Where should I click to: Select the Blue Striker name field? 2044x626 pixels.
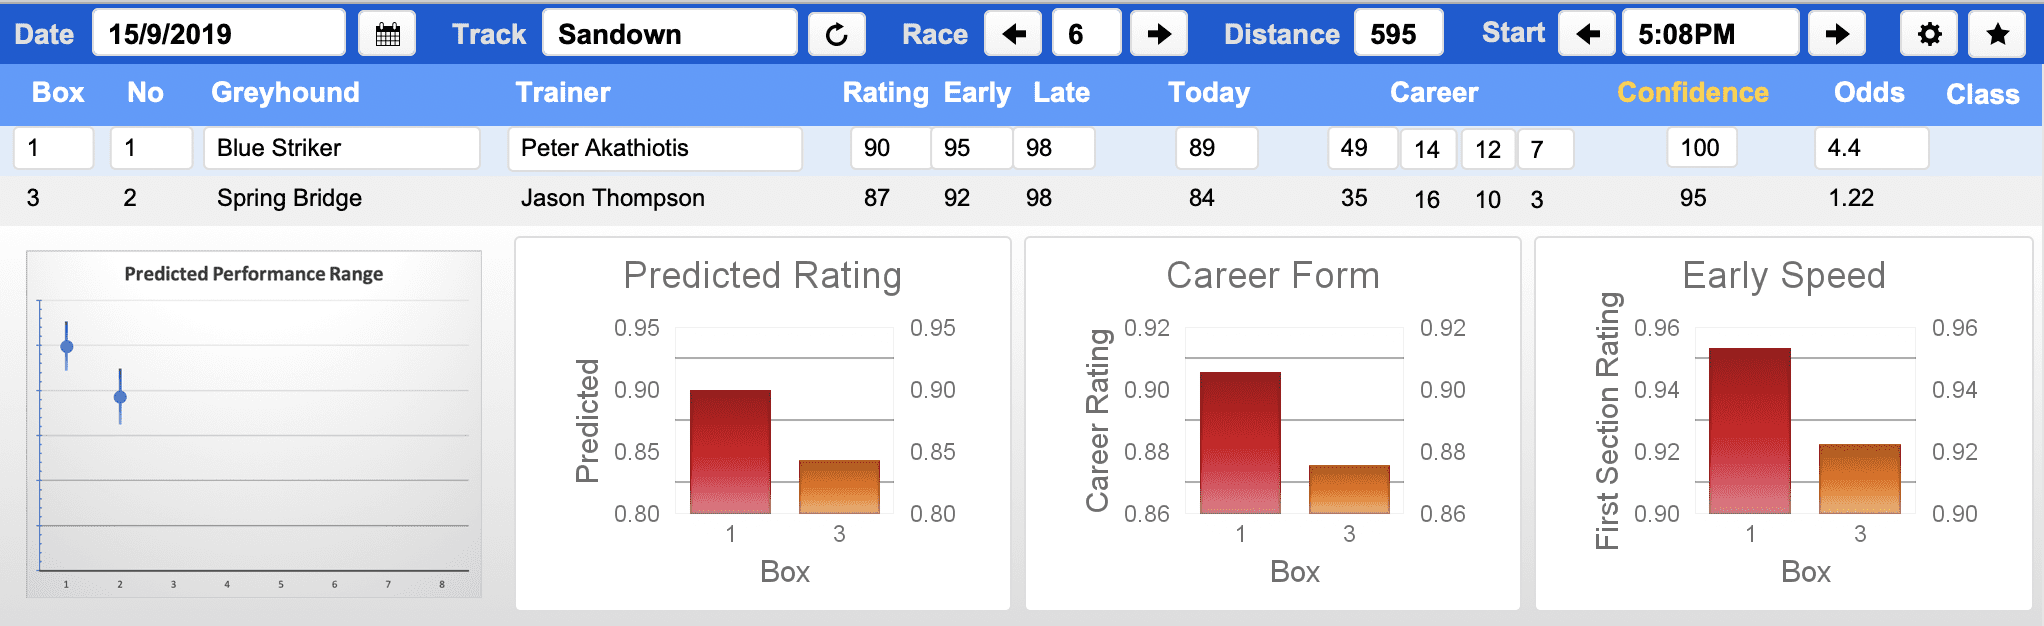(x=342, y=148)
